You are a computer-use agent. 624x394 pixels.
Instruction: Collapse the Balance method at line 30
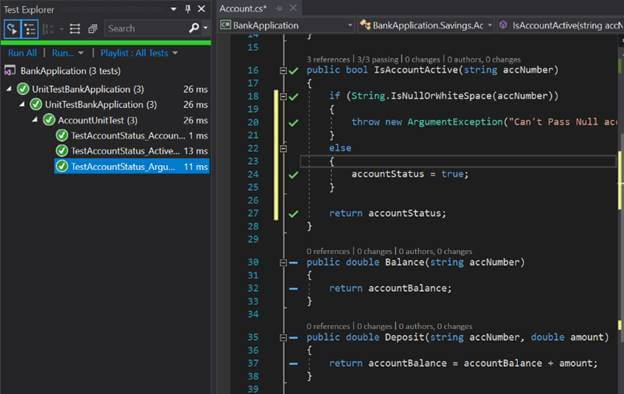pos(283,263)
